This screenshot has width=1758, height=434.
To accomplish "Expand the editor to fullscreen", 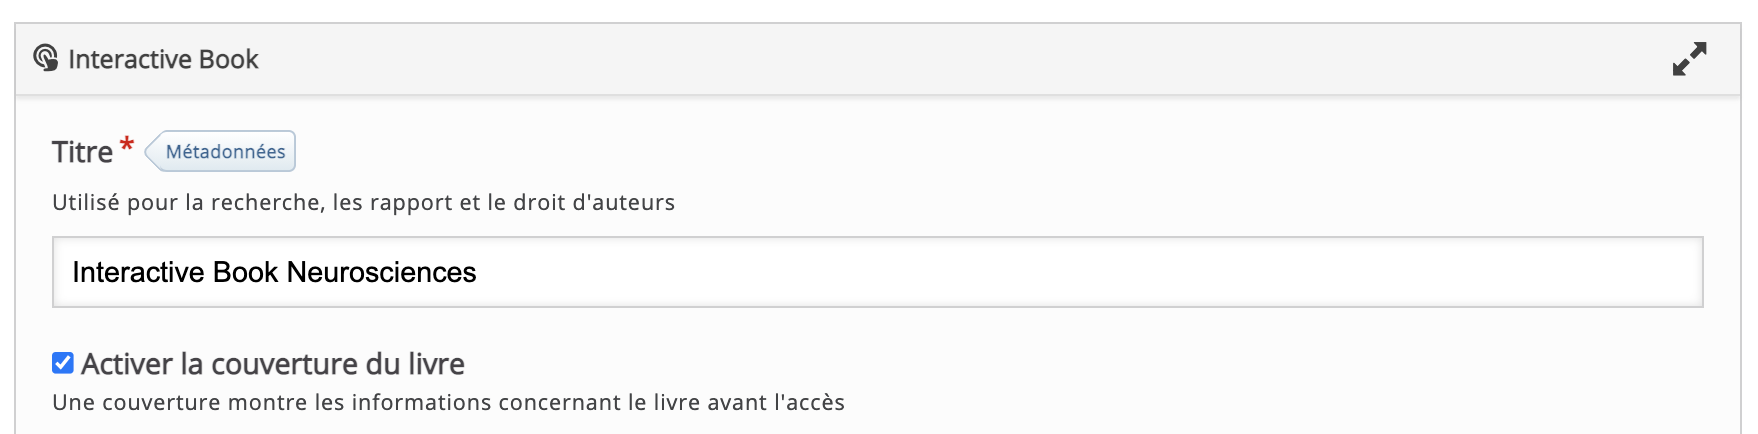I will coord(1689,59).
